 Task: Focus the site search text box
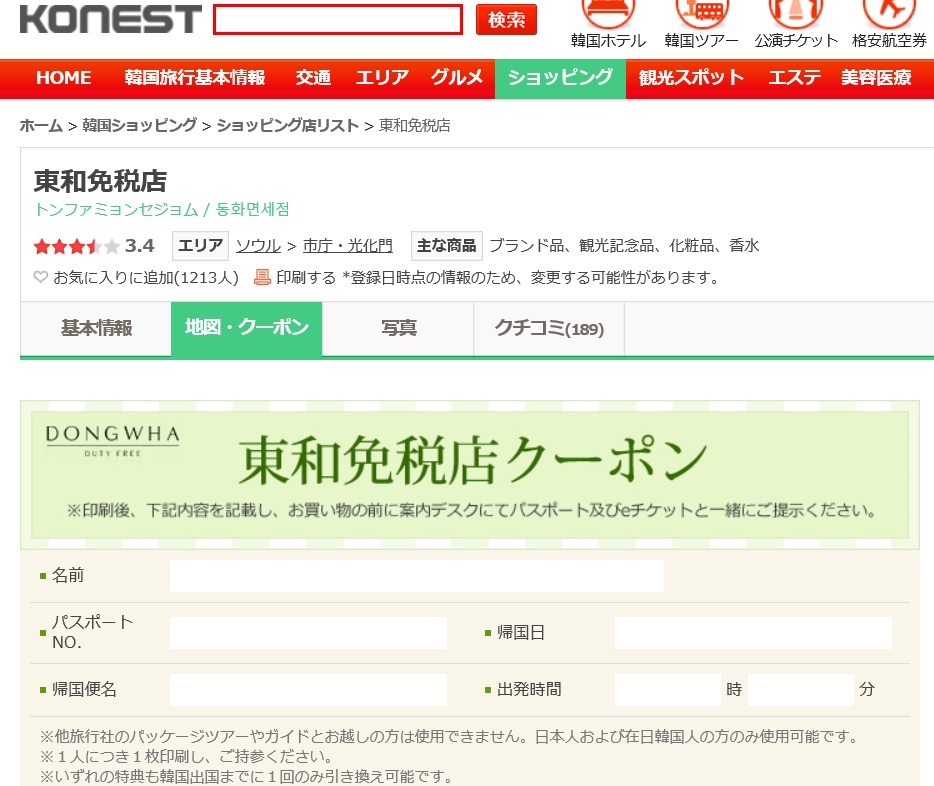tap(338, 20)
